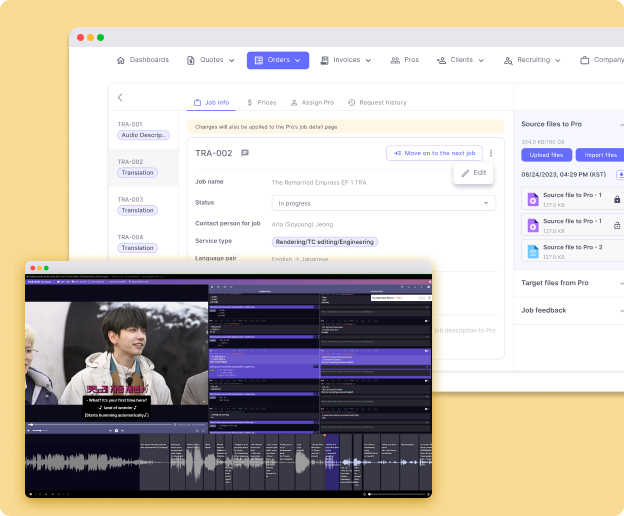Click the Upload files button
Viewport: 624px width, 516px height.
point(544,155)
